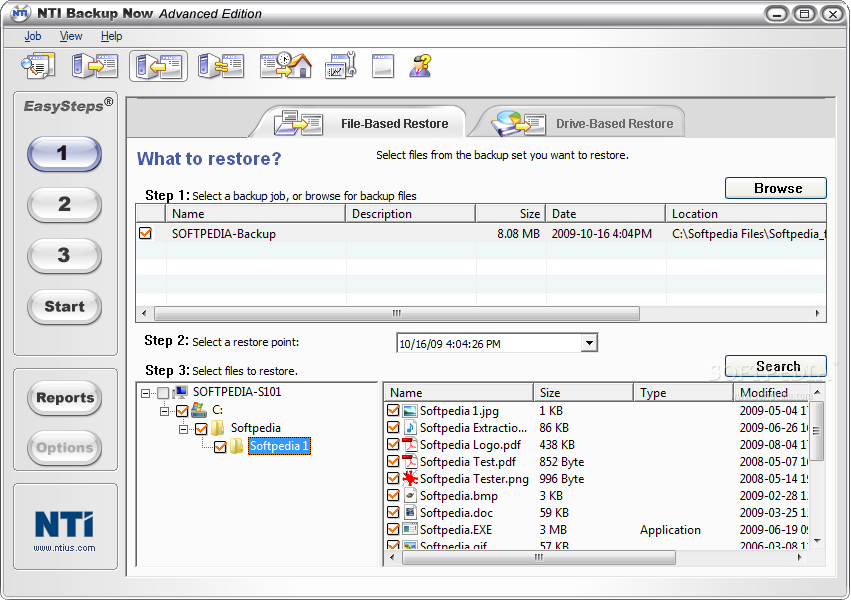851x601 pixels.
Task: Toggle the Softpedia folder checkbox
Action: 201,429
